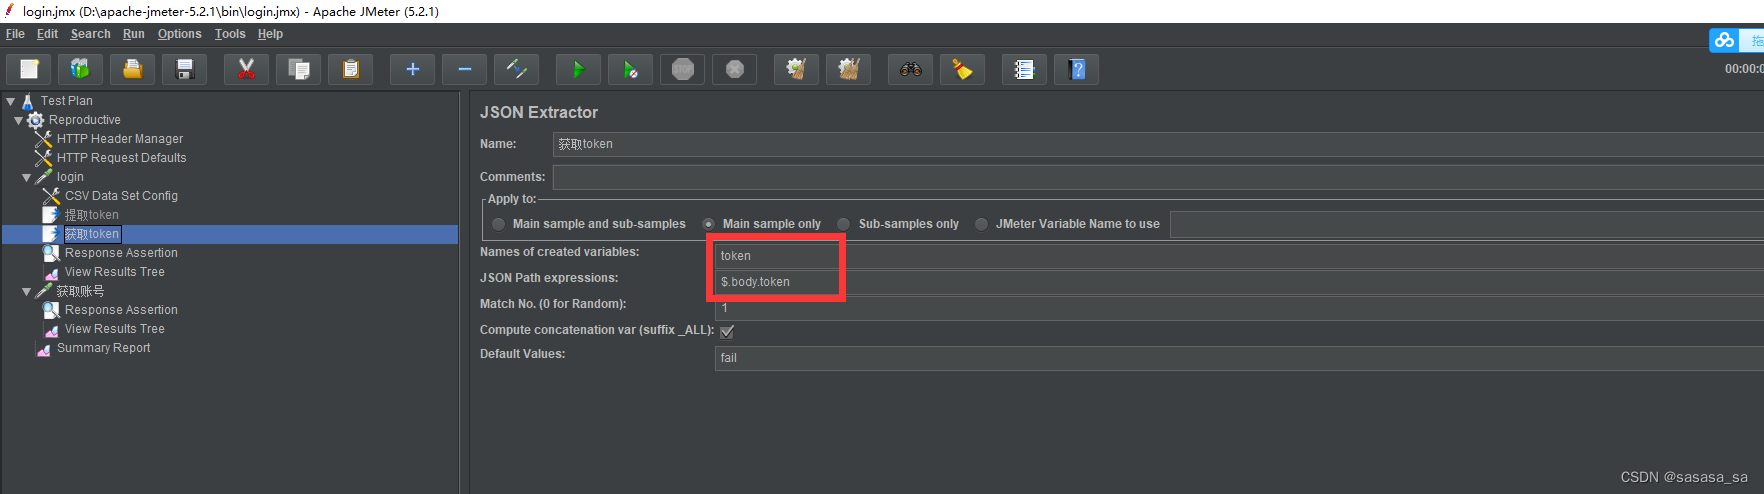Image resolution: width=1764 pixels, height=494 pixels.
Task: Click JMeter Variable Name text field
Action: [x=1467, y=224]
